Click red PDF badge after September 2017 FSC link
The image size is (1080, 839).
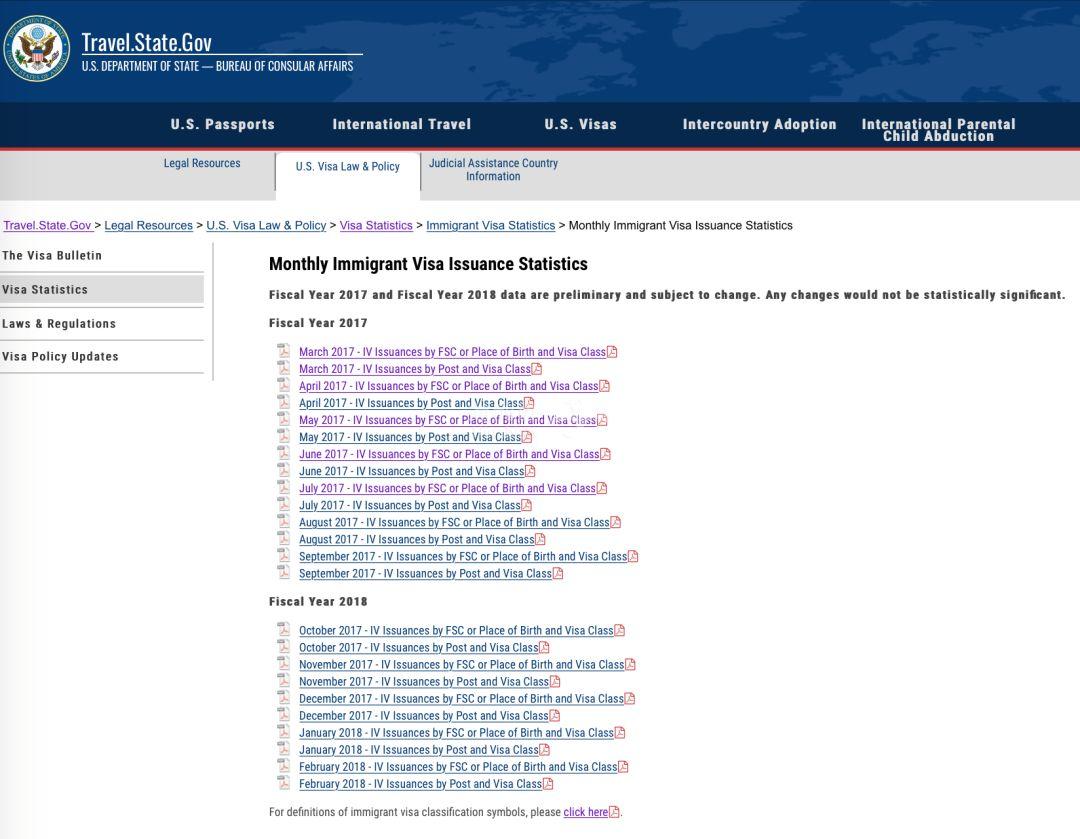633,556
